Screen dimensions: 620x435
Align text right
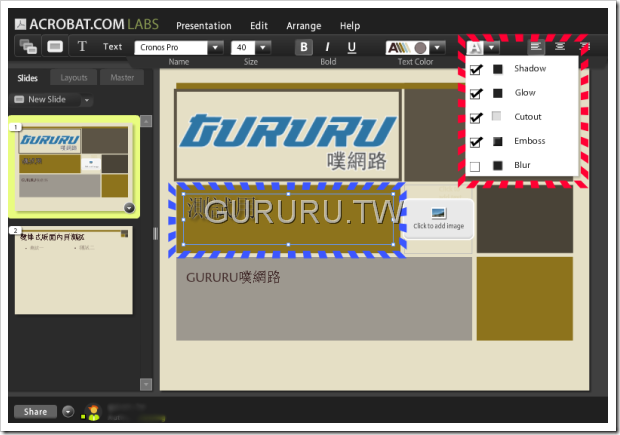584,47
